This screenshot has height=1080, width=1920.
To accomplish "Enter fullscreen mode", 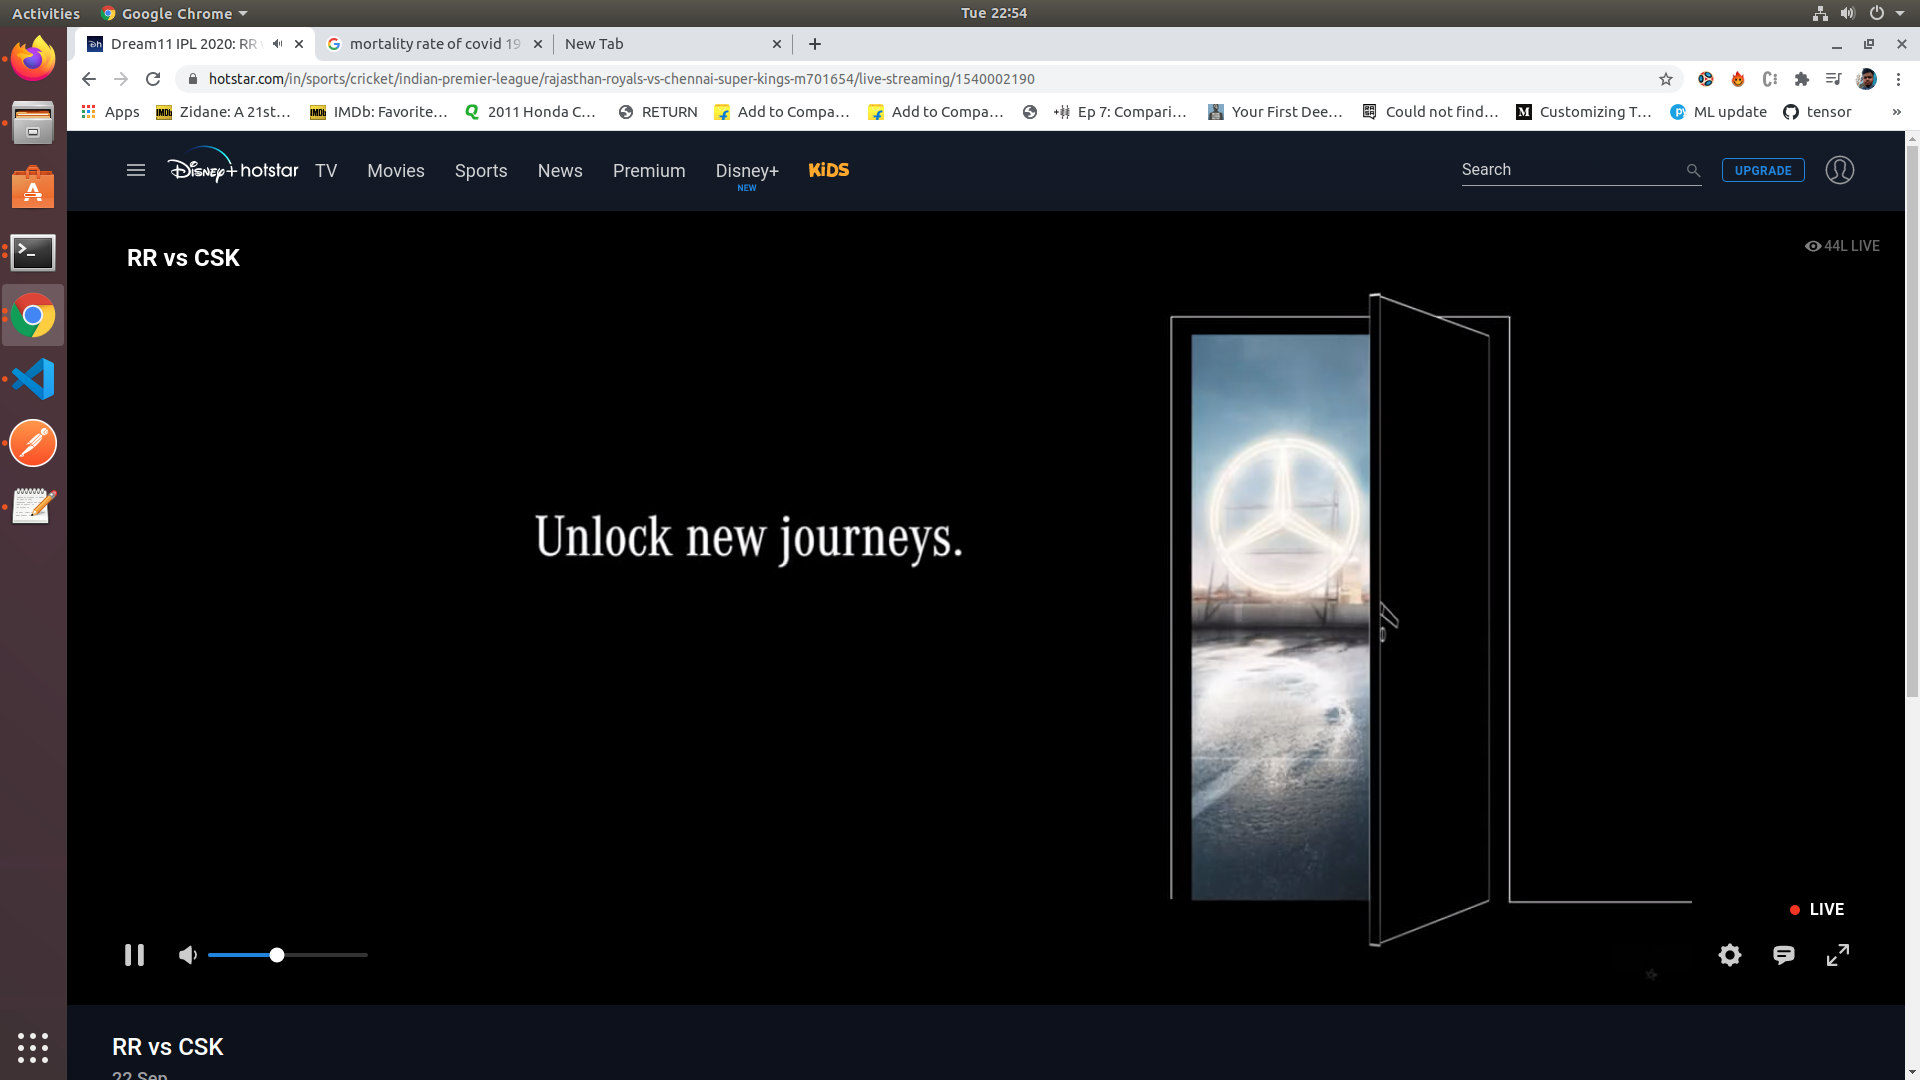I will pyautogui.click(x=1838, y=955).
